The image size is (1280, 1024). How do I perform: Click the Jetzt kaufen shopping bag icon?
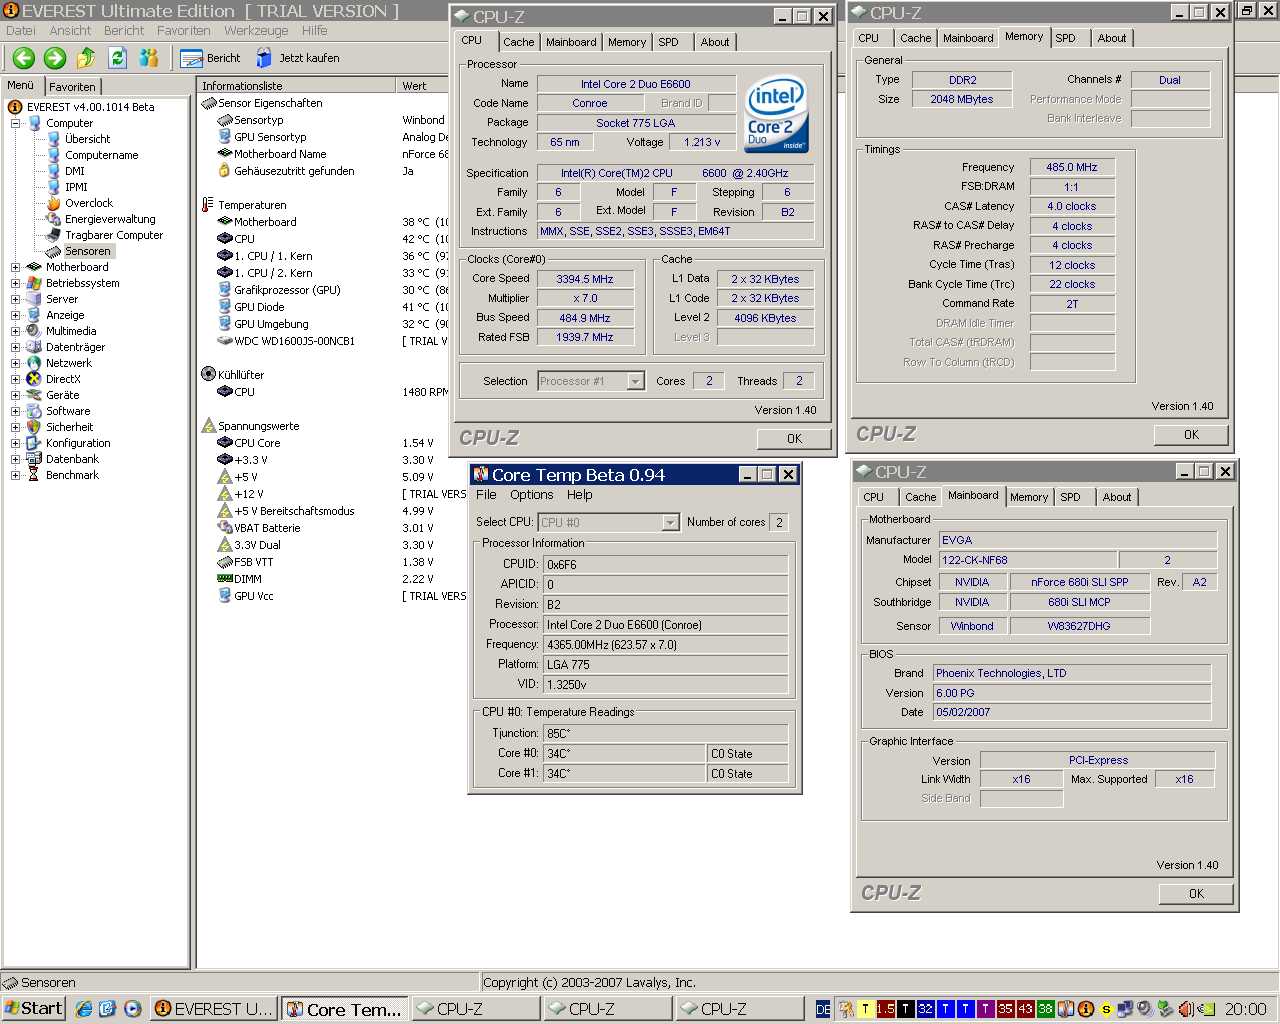(264, 58)
